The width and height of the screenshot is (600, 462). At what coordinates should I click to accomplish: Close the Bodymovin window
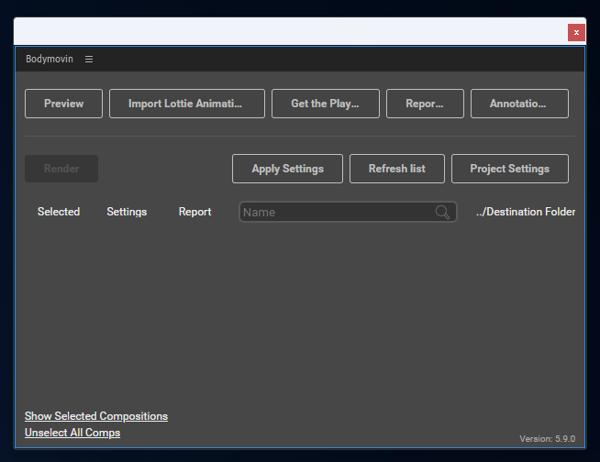(576, 33)
